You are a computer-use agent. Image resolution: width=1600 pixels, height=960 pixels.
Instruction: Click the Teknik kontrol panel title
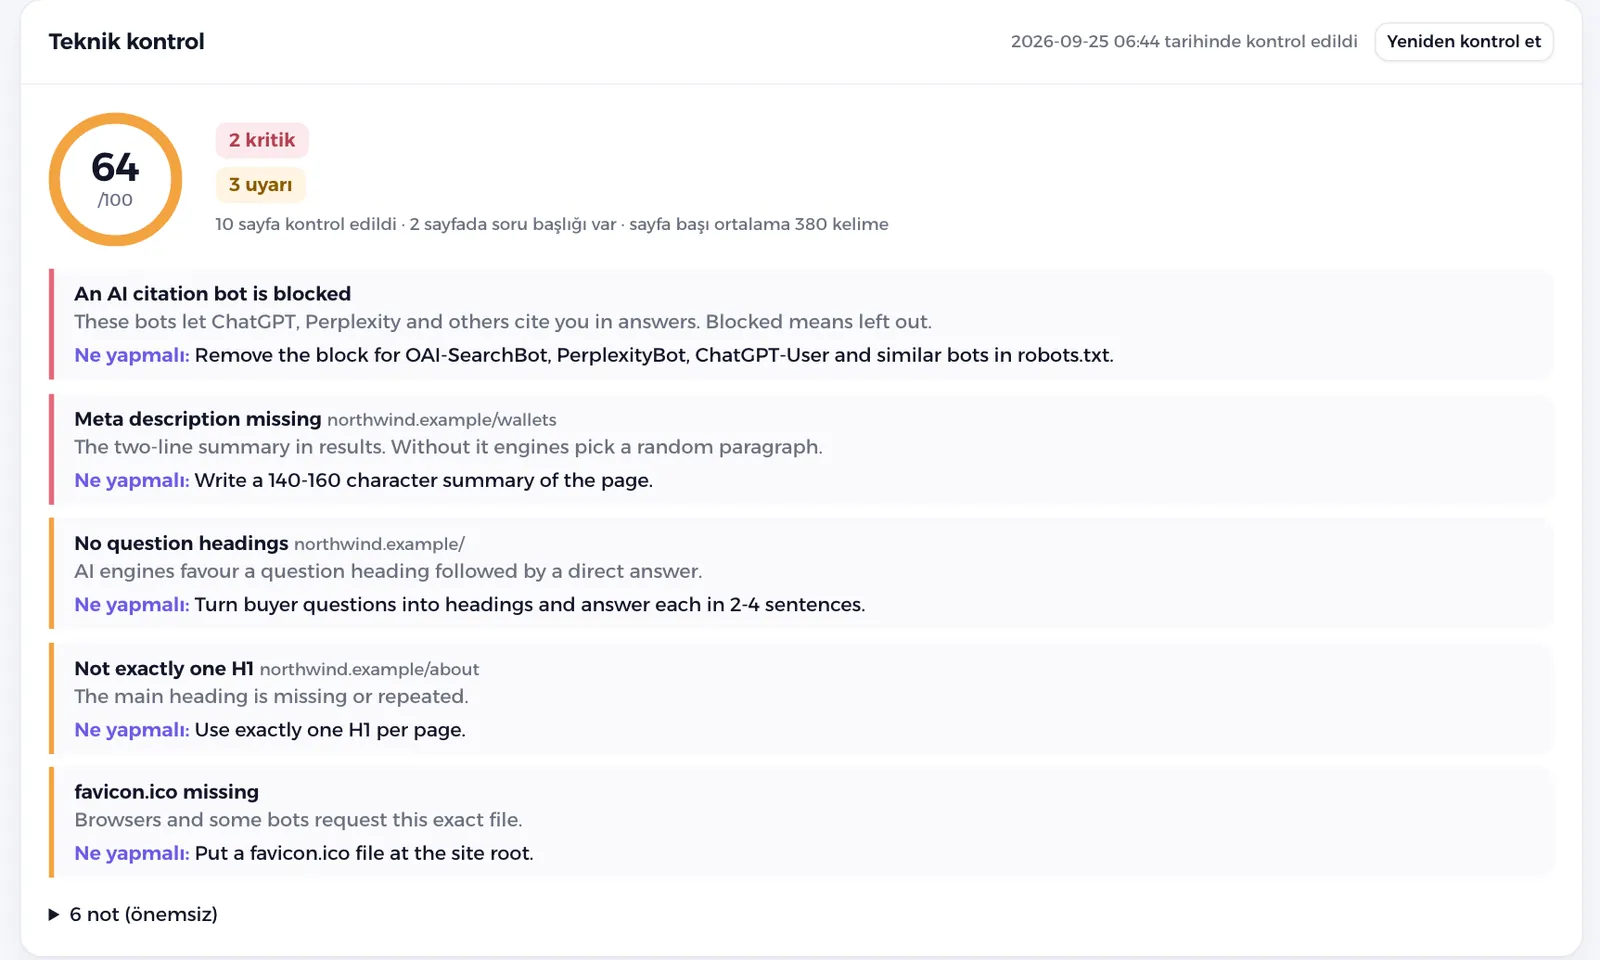tap(127, 42)
